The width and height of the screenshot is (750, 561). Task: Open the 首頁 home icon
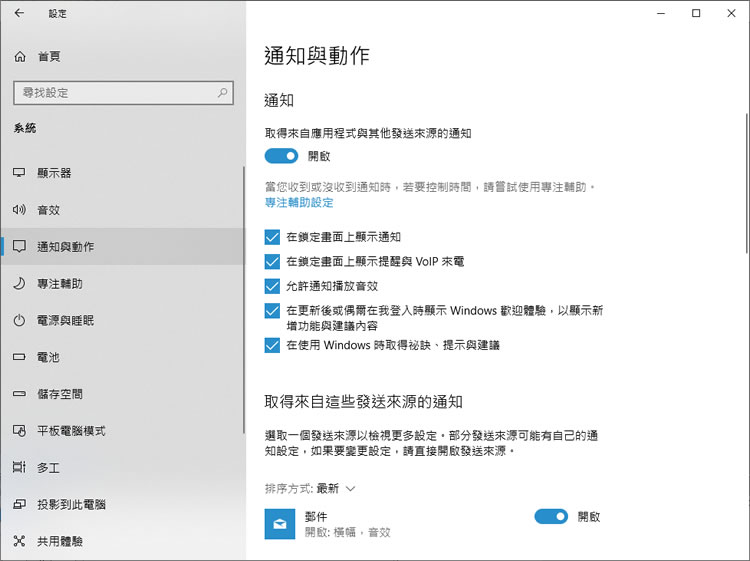pos(20,56)
